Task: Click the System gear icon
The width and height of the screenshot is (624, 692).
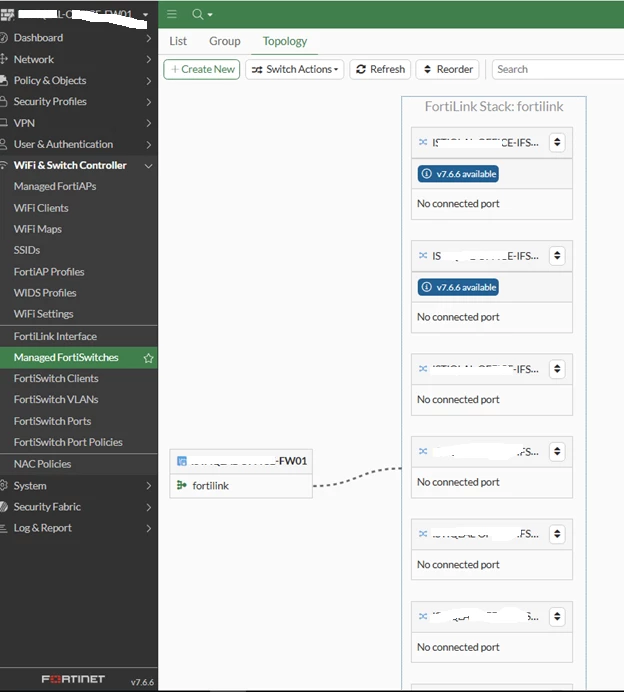Action: (4, 485)
